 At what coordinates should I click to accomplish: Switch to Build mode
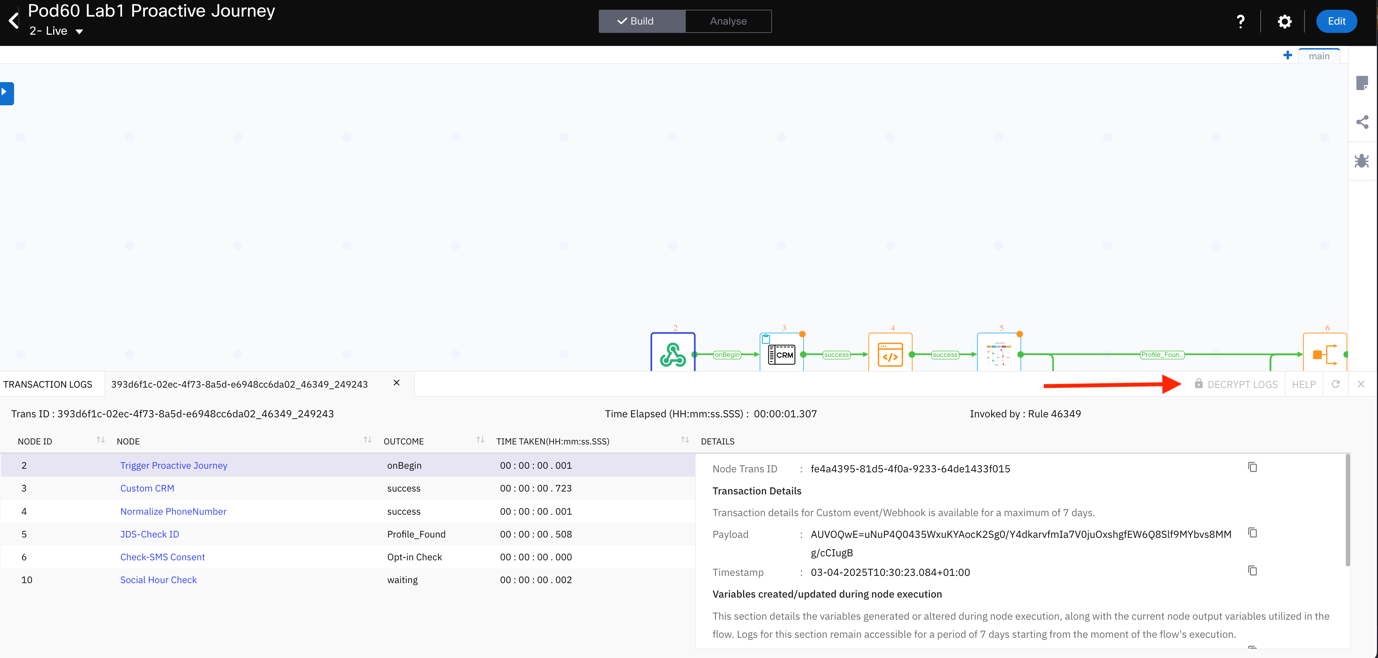[642, 21]
